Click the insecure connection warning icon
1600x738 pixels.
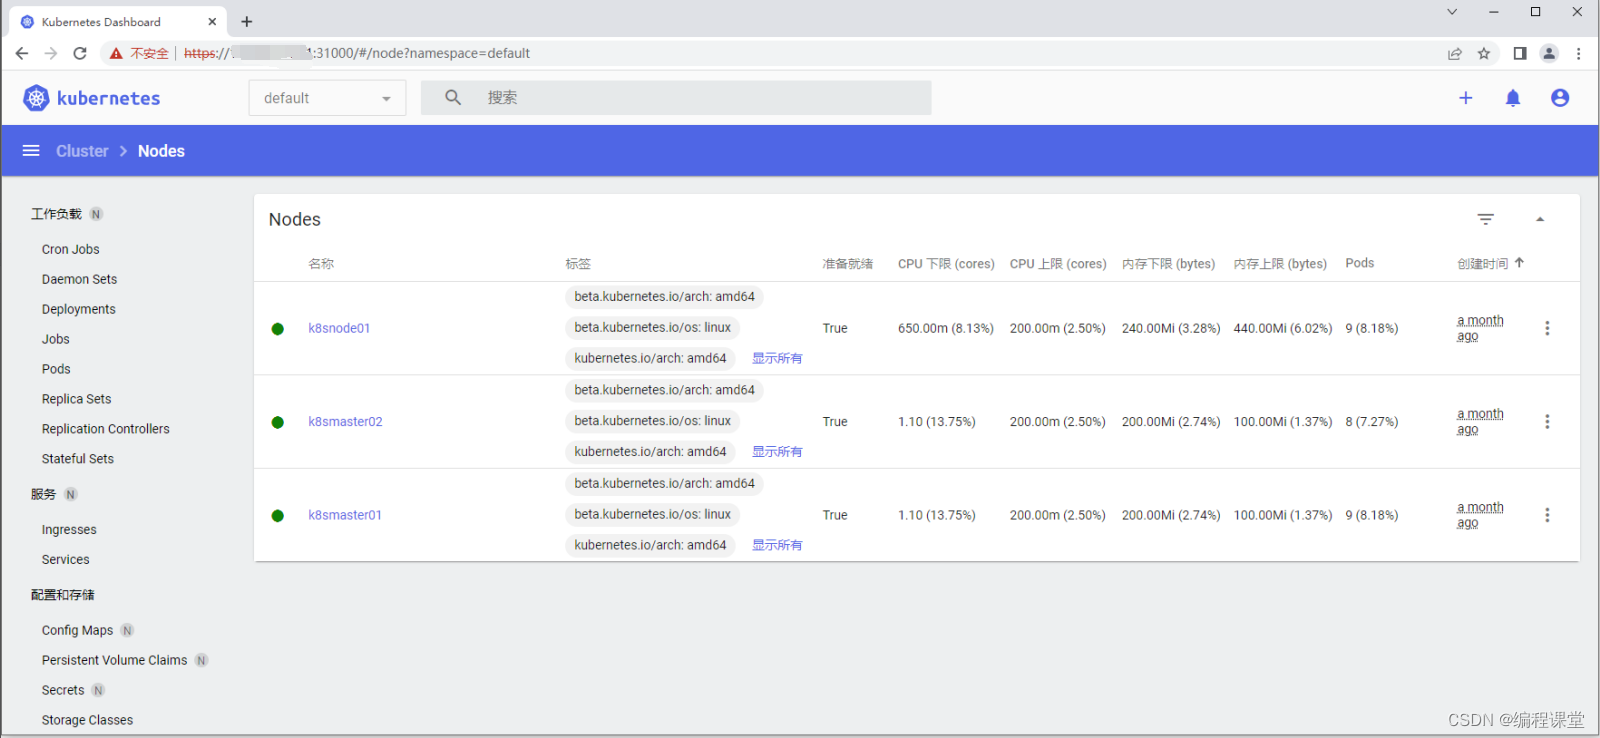click(116, 53)
